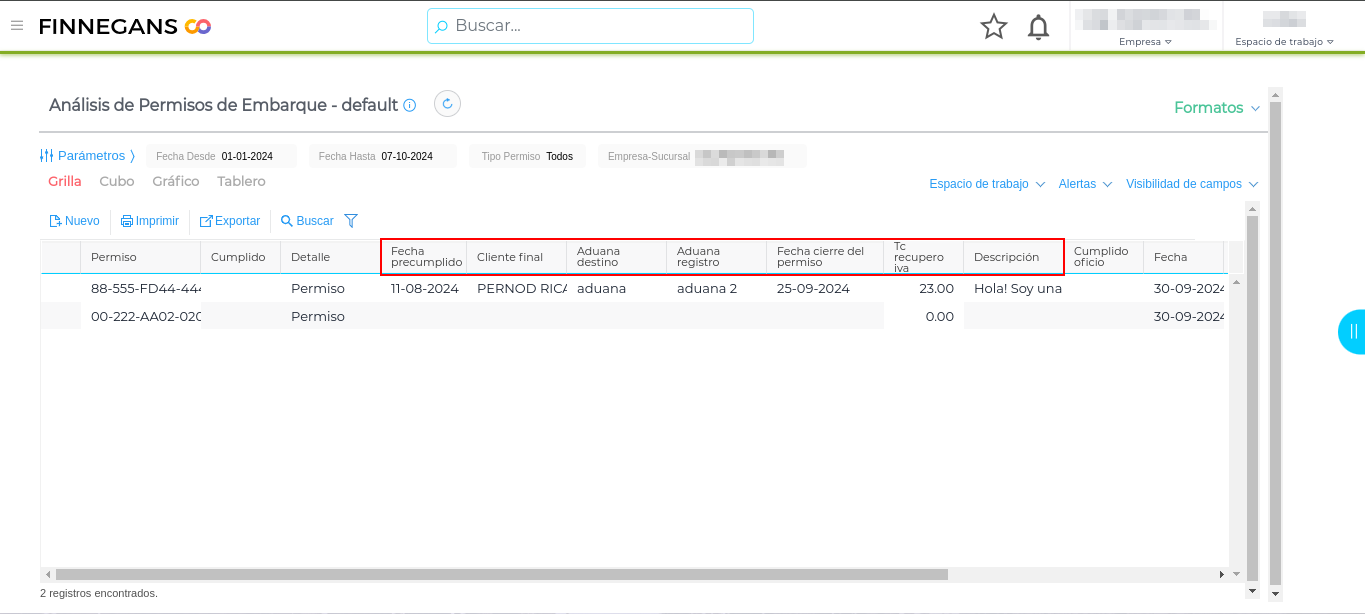Viewport: 1365px width, 614px height.
Task: Click Tipo Permiso value Todos
Action: point(559,157)
